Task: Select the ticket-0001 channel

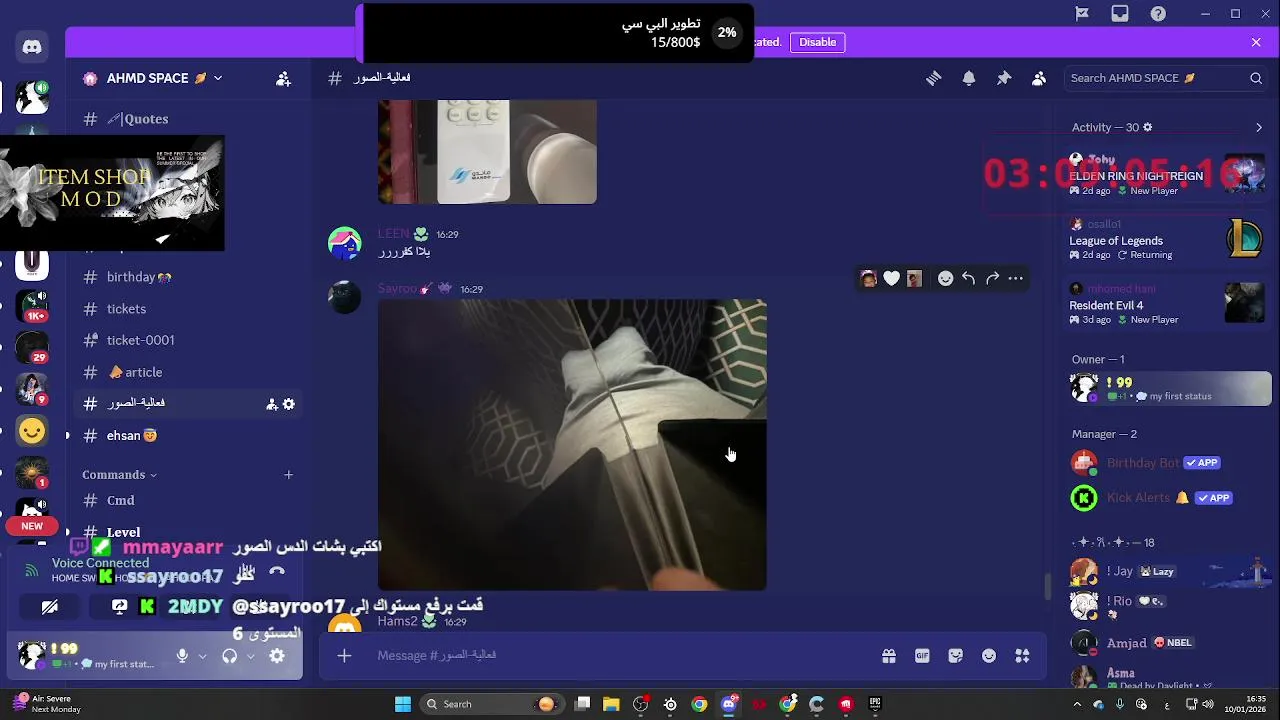Action: coord(187,340)
